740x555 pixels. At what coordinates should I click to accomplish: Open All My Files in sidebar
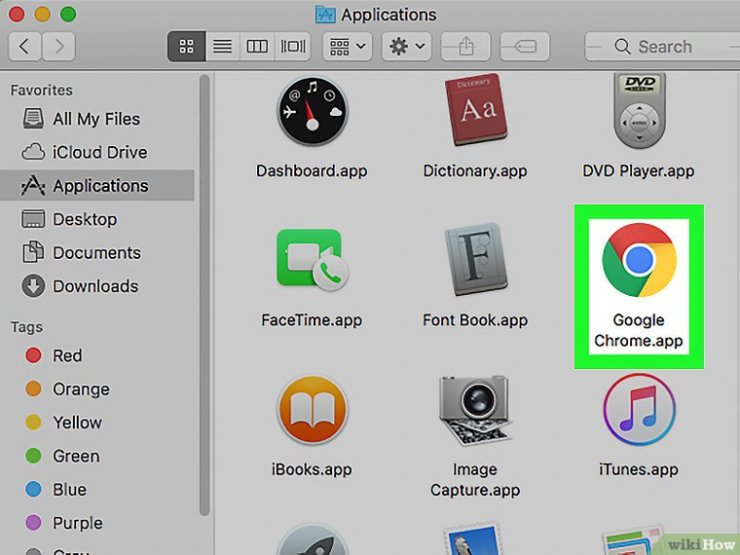pos(97,119)
